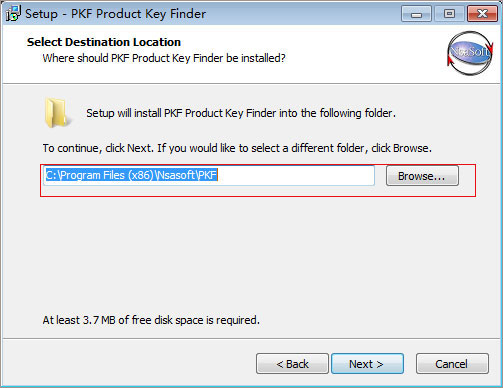Close the PKF setup window

[x=482, y=14]
